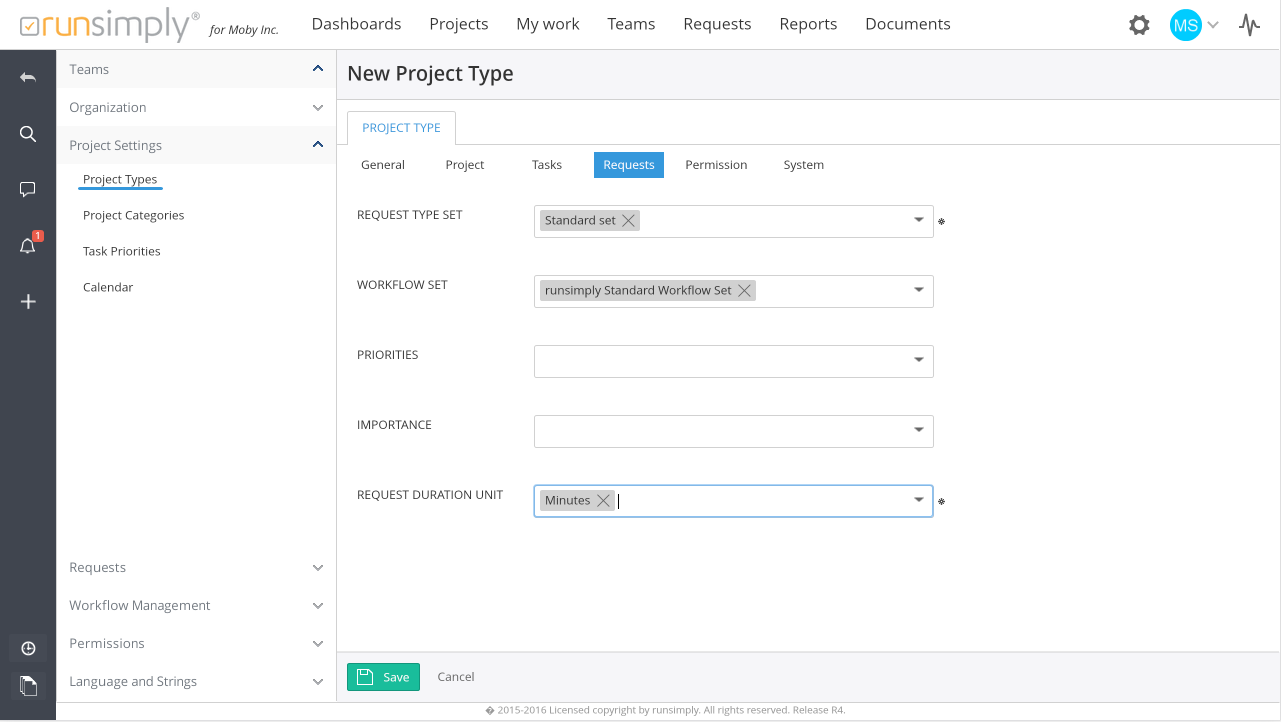
Task: Open settings via the gear icon
Action: pos(1139,25)
